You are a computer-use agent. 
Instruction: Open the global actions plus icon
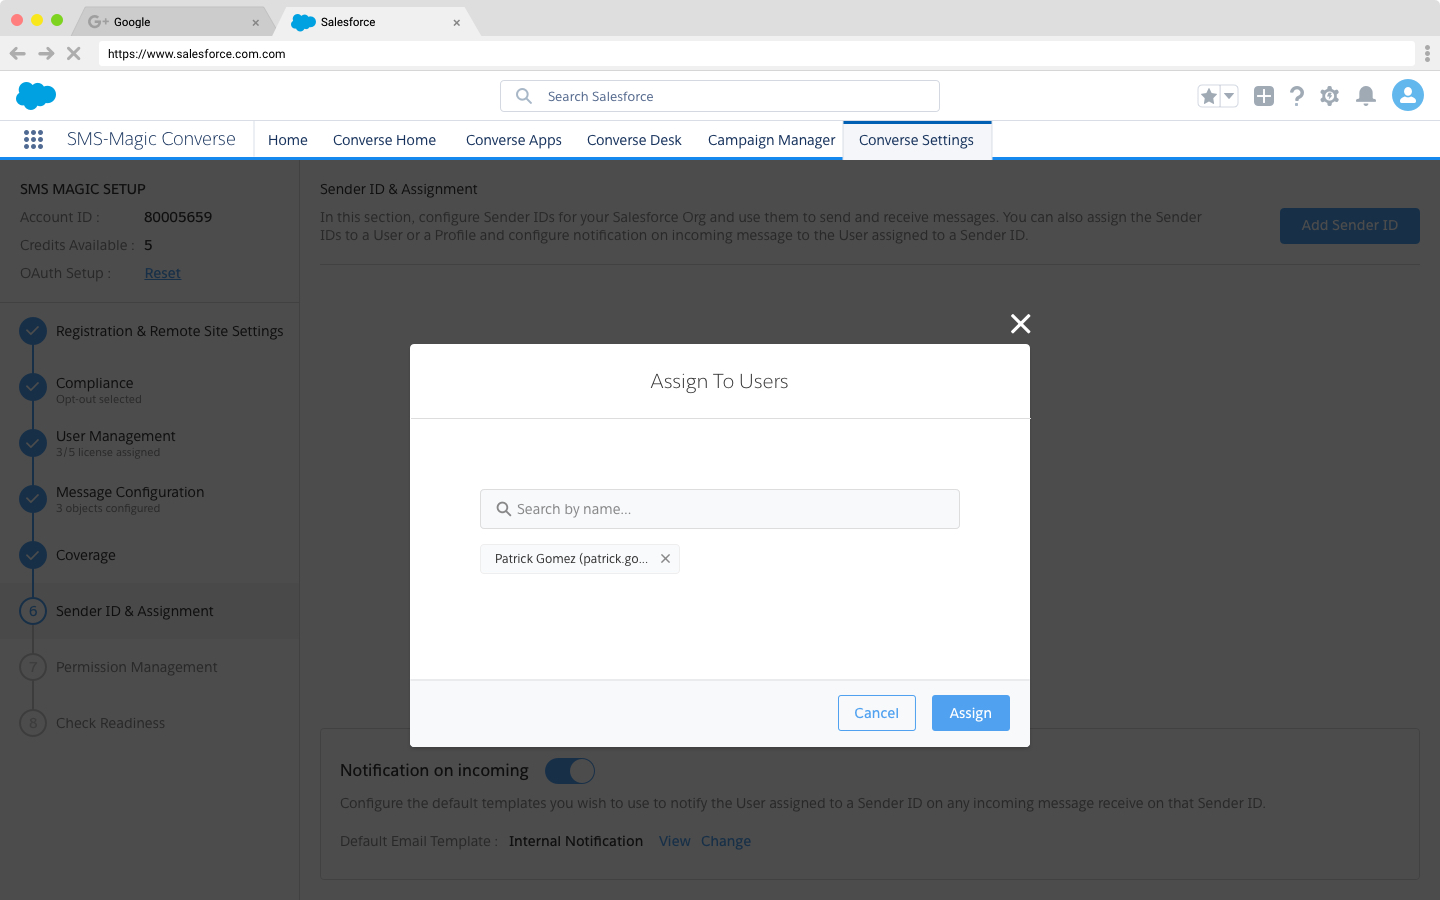click(1264, 96)
